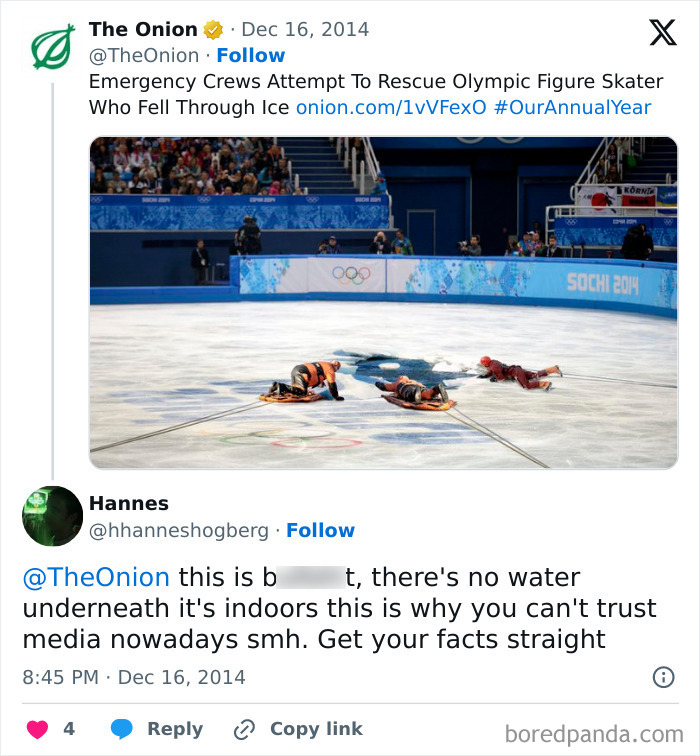This screenshot has height=756, width=700.
Task: Click the Reply speech bubble icon
Action: 121,729
